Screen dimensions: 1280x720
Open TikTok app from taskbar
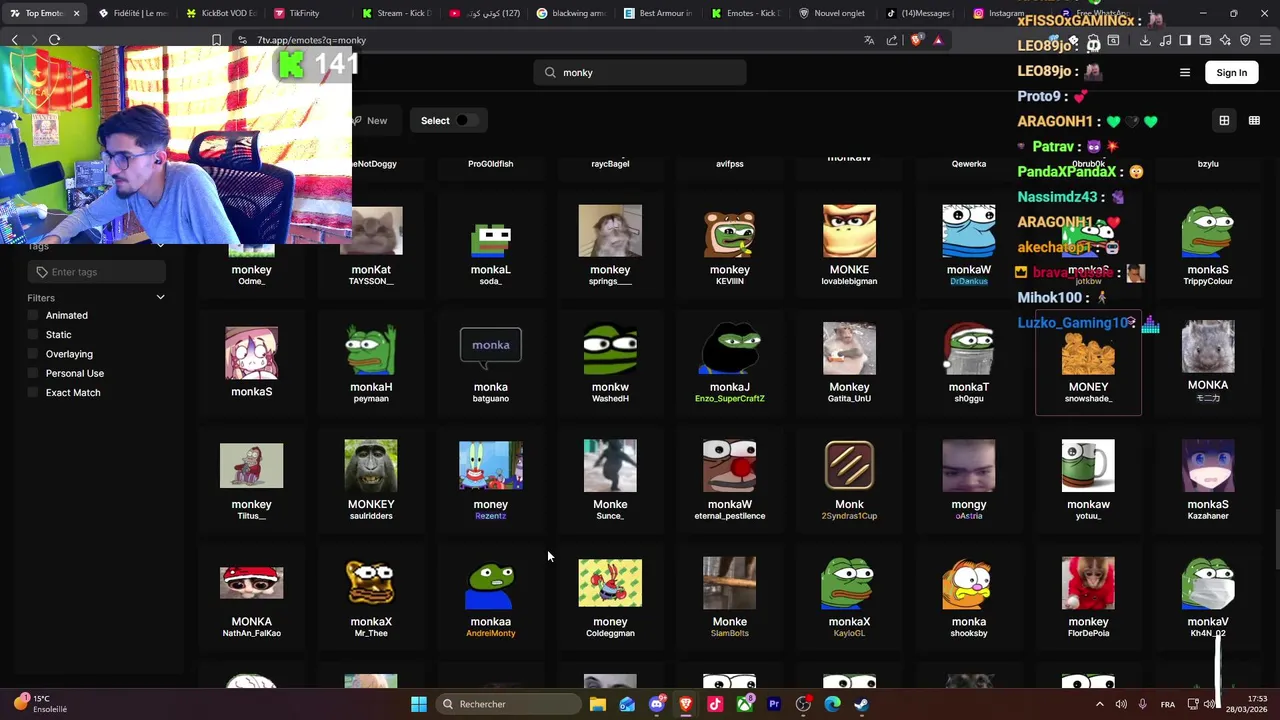(x=715, y=704)
